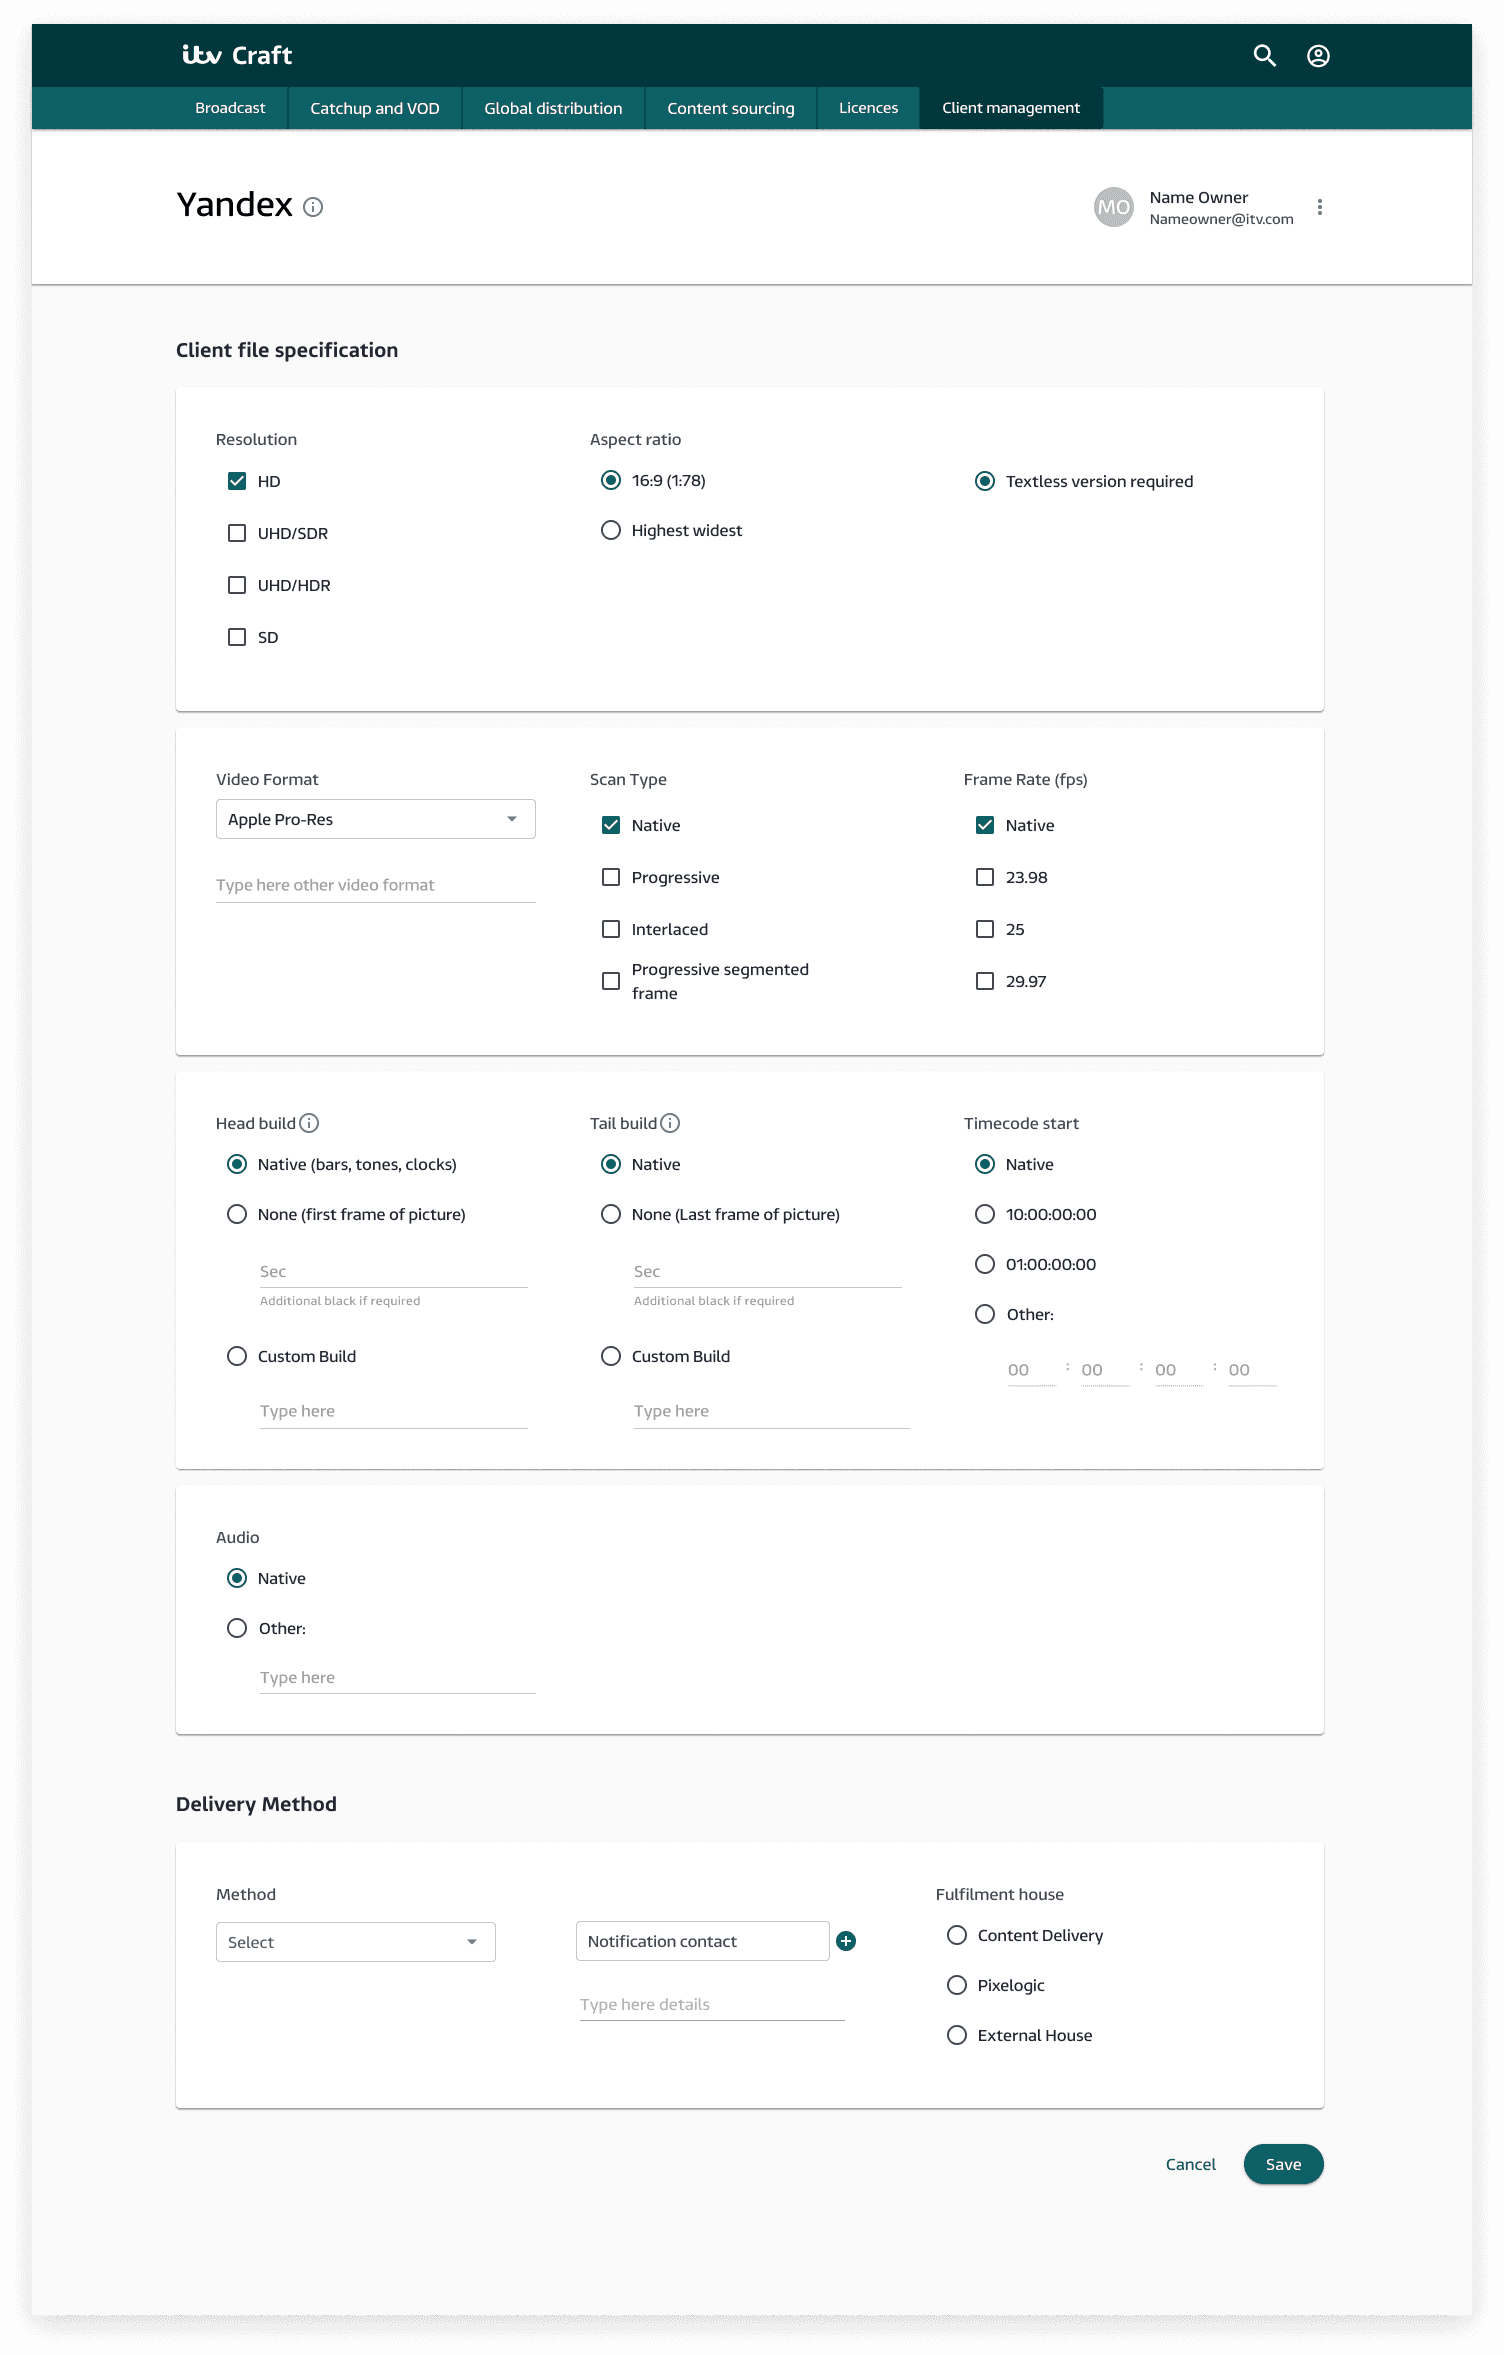
Task: Check the Progressive scan type
Action: [611, 877]
